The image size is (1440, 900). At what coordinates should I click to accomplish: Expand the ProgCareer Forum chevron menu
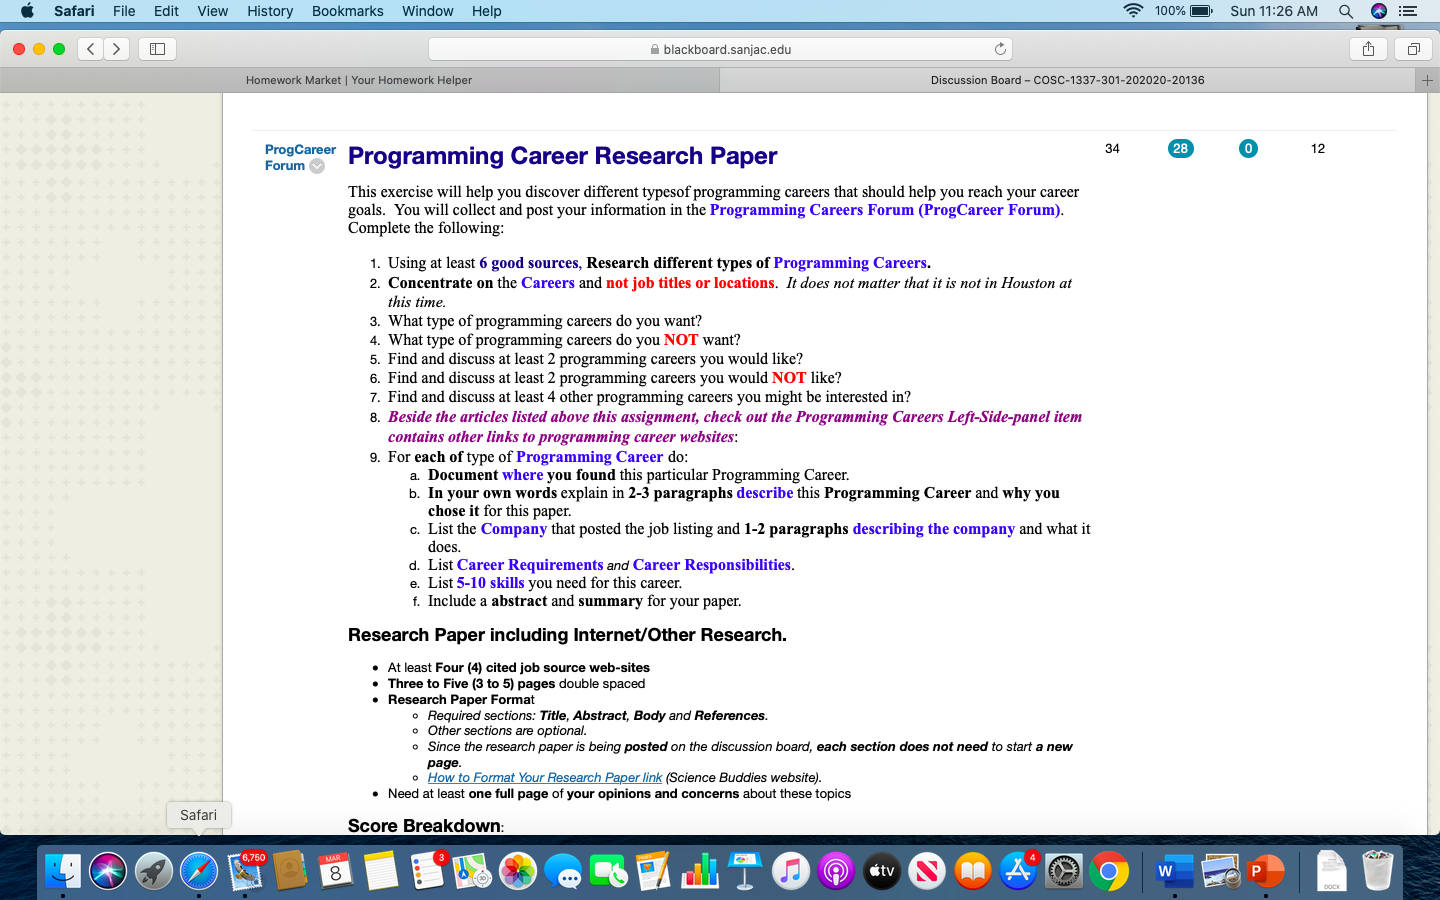[317, 166]
